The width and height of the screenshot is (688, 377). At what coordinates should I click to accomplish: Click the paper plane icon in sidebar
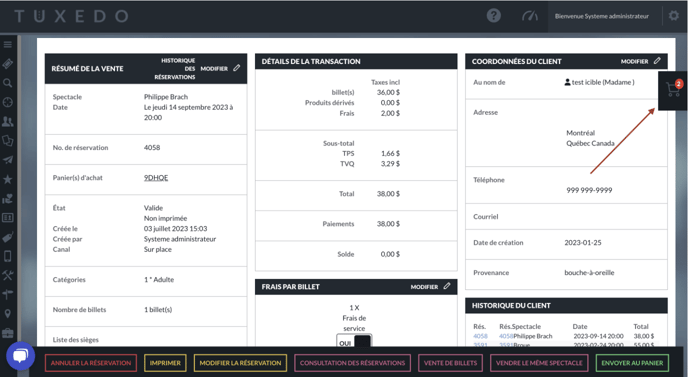click(7, 160)
